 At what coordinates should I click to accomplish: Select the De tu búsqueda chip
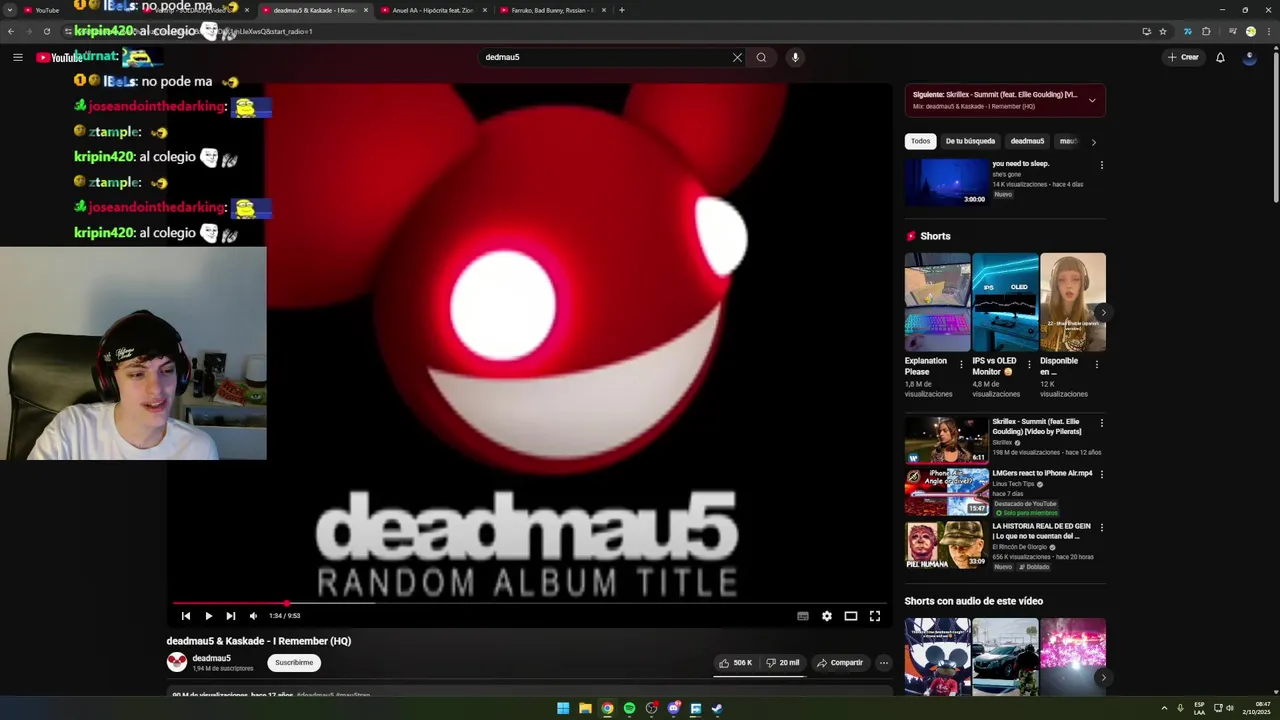pos(970,141)
